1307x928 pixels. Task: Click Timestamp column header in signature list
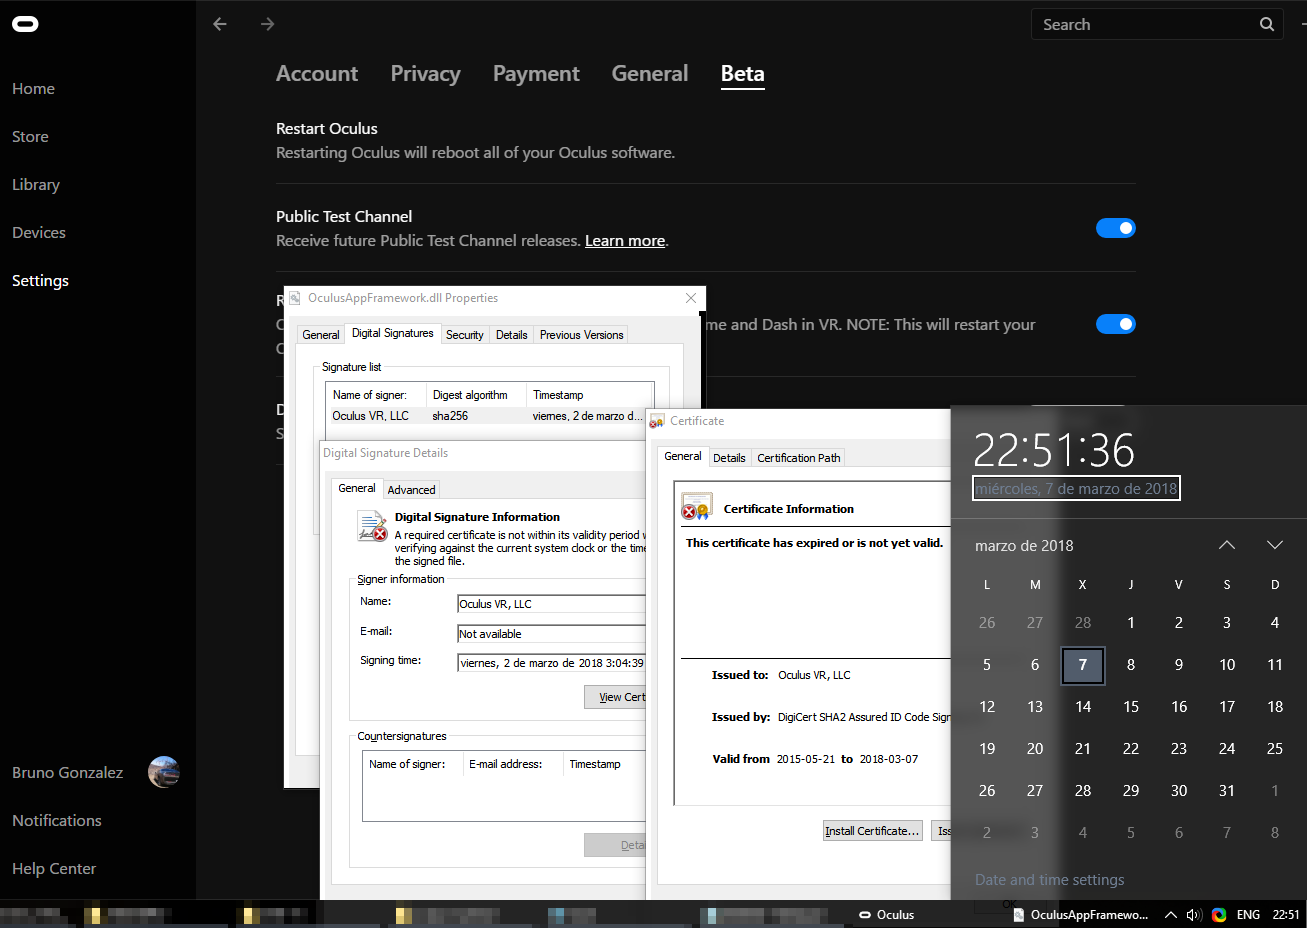pos(590,395)
